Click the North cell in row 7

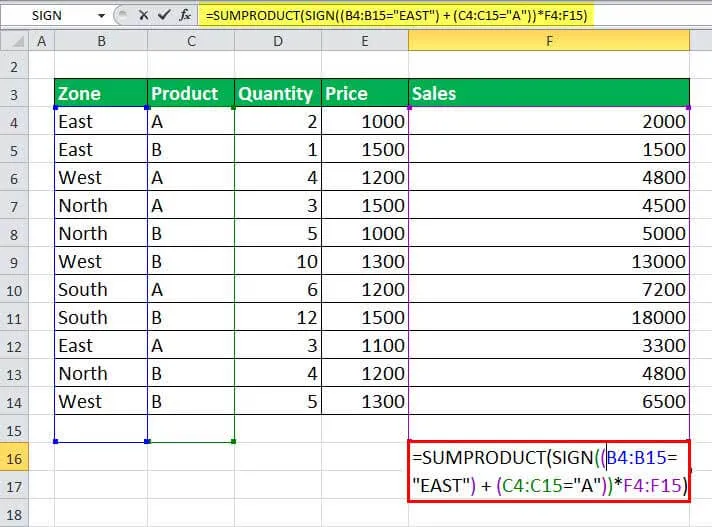101,205
